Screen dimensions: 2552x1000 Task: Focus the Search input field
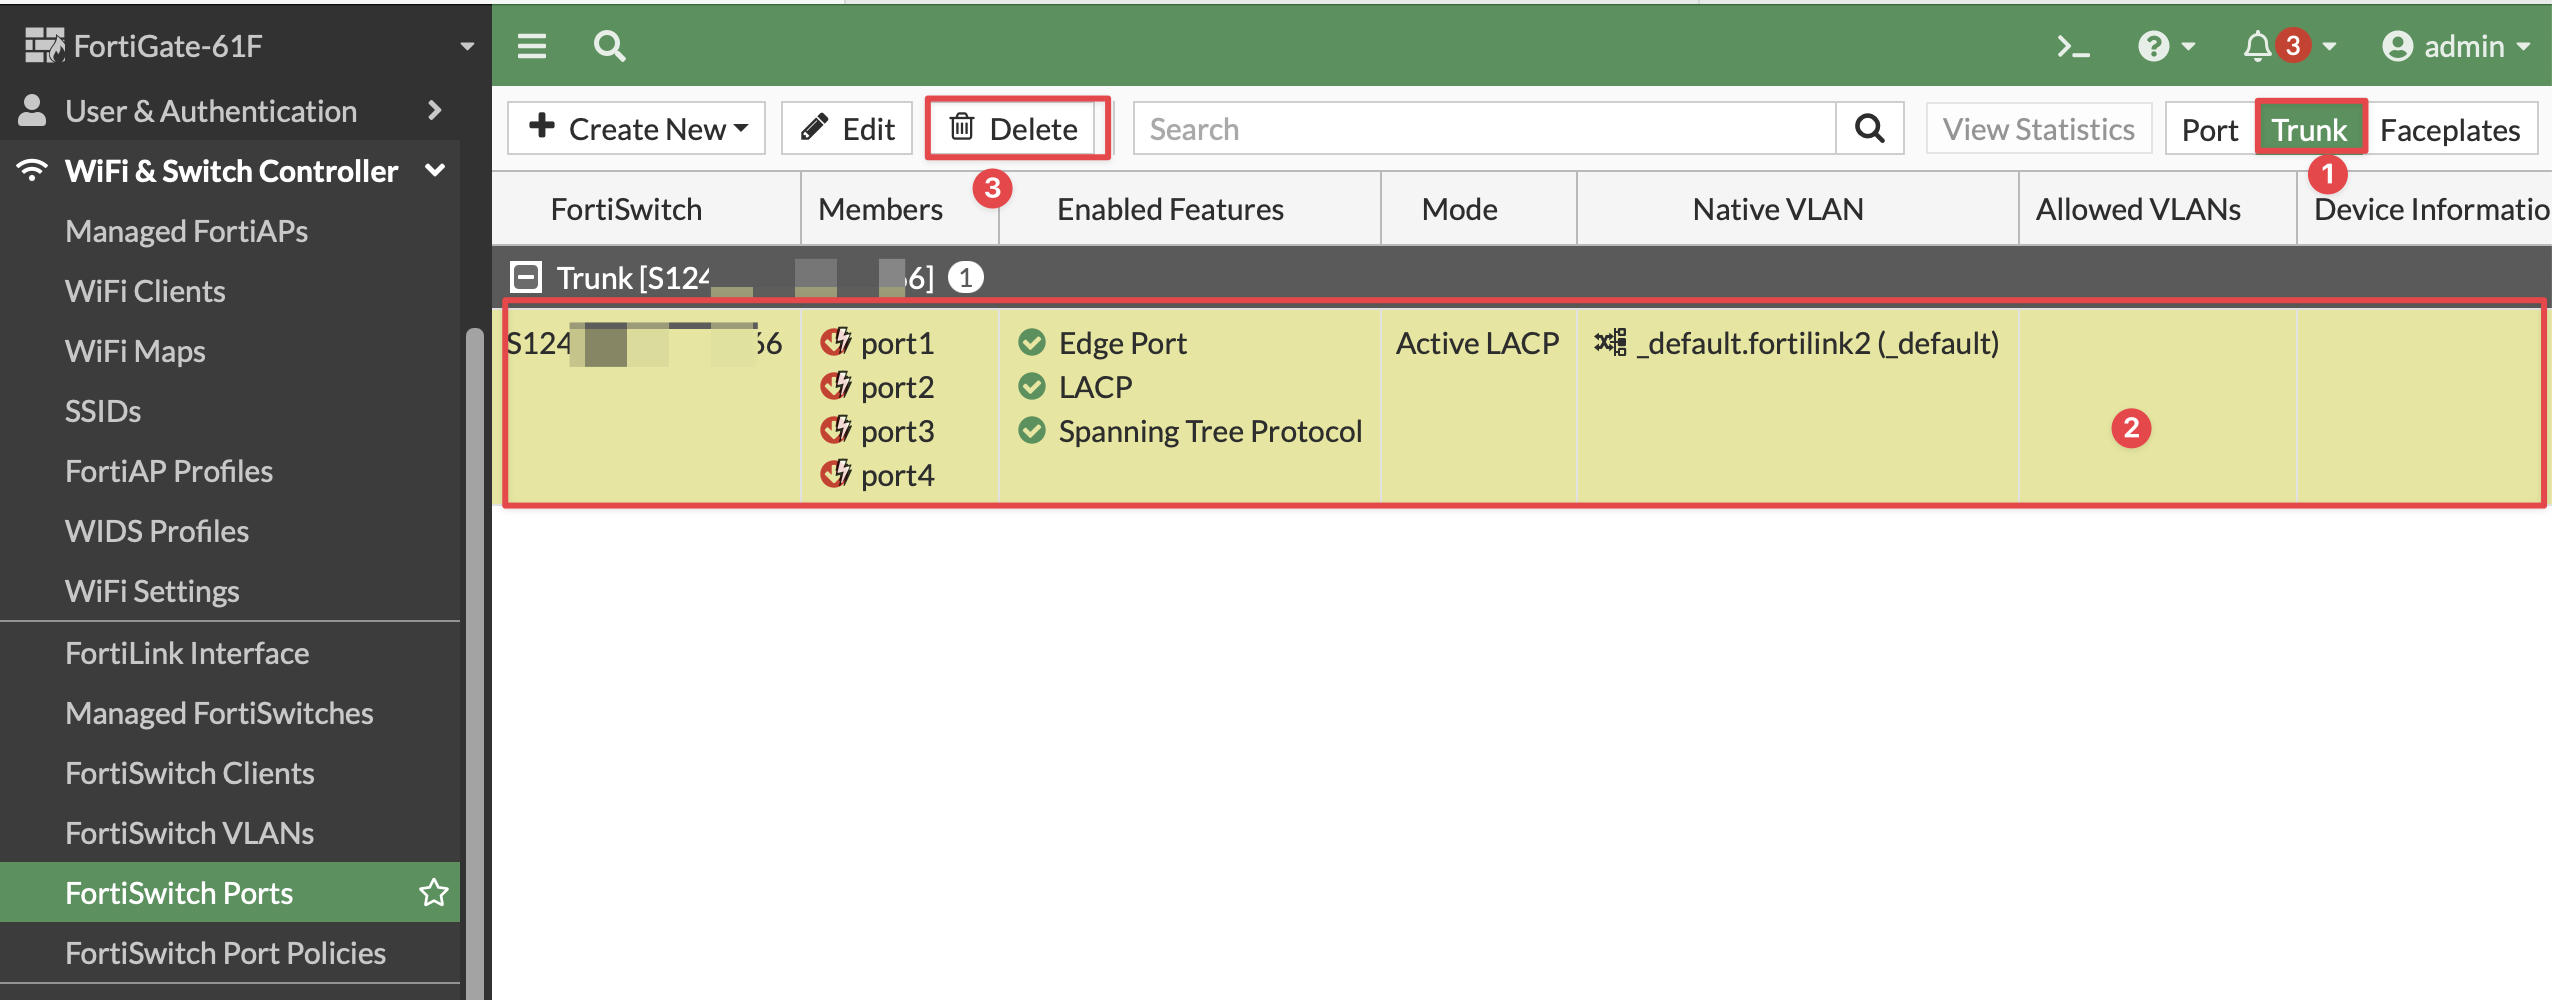point(1485,128)
